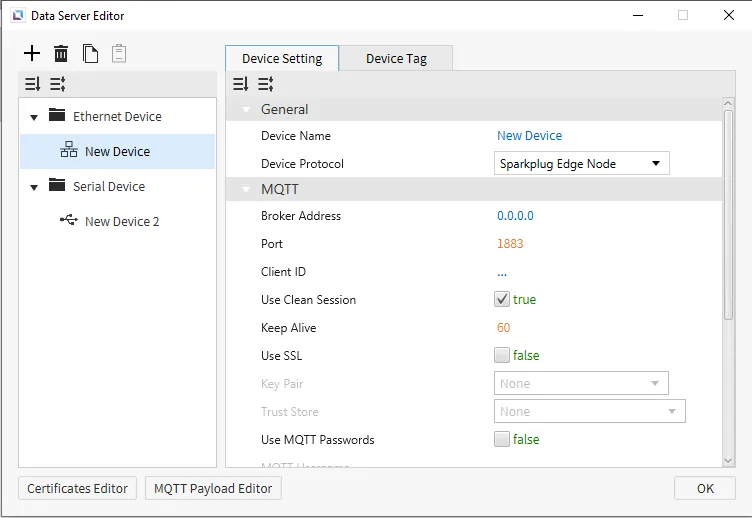Image resolution: width=752 pixels, height=518 pixels.
Task: Switch to the Device Tag tab
Action: (x=396, y=58)
